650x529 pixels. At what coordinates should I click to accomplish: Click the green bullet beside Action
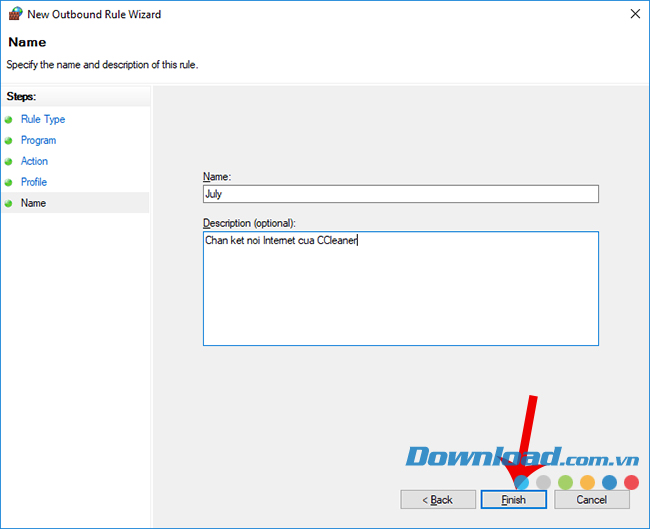(x=8, y=161)
